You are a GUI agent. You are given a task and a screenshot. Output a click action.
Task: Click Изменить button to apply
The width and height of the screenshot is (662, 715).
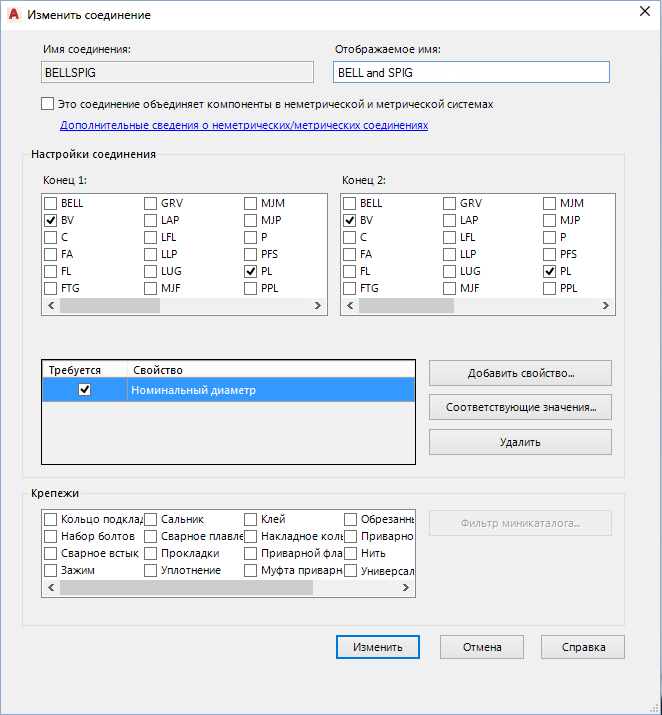[378, 647]
